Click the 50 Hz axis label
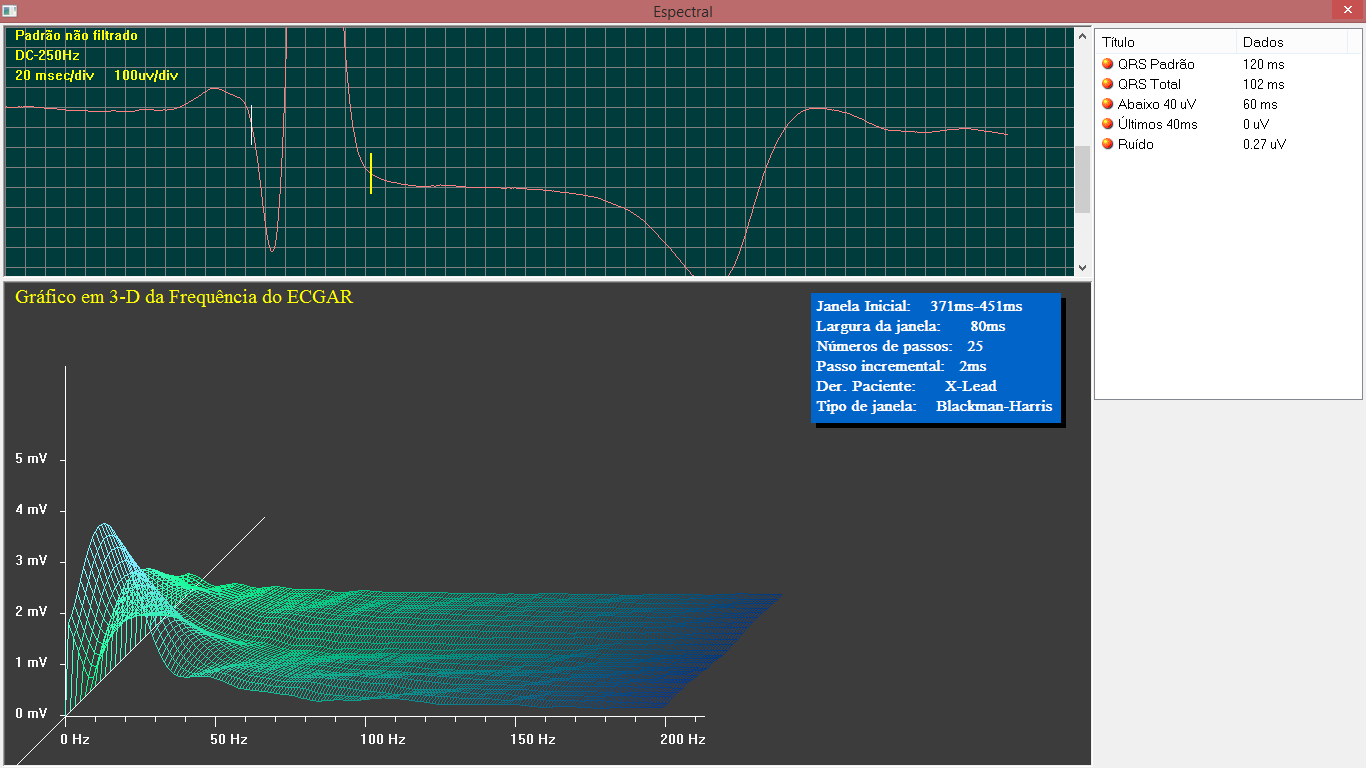 (228, 740)
